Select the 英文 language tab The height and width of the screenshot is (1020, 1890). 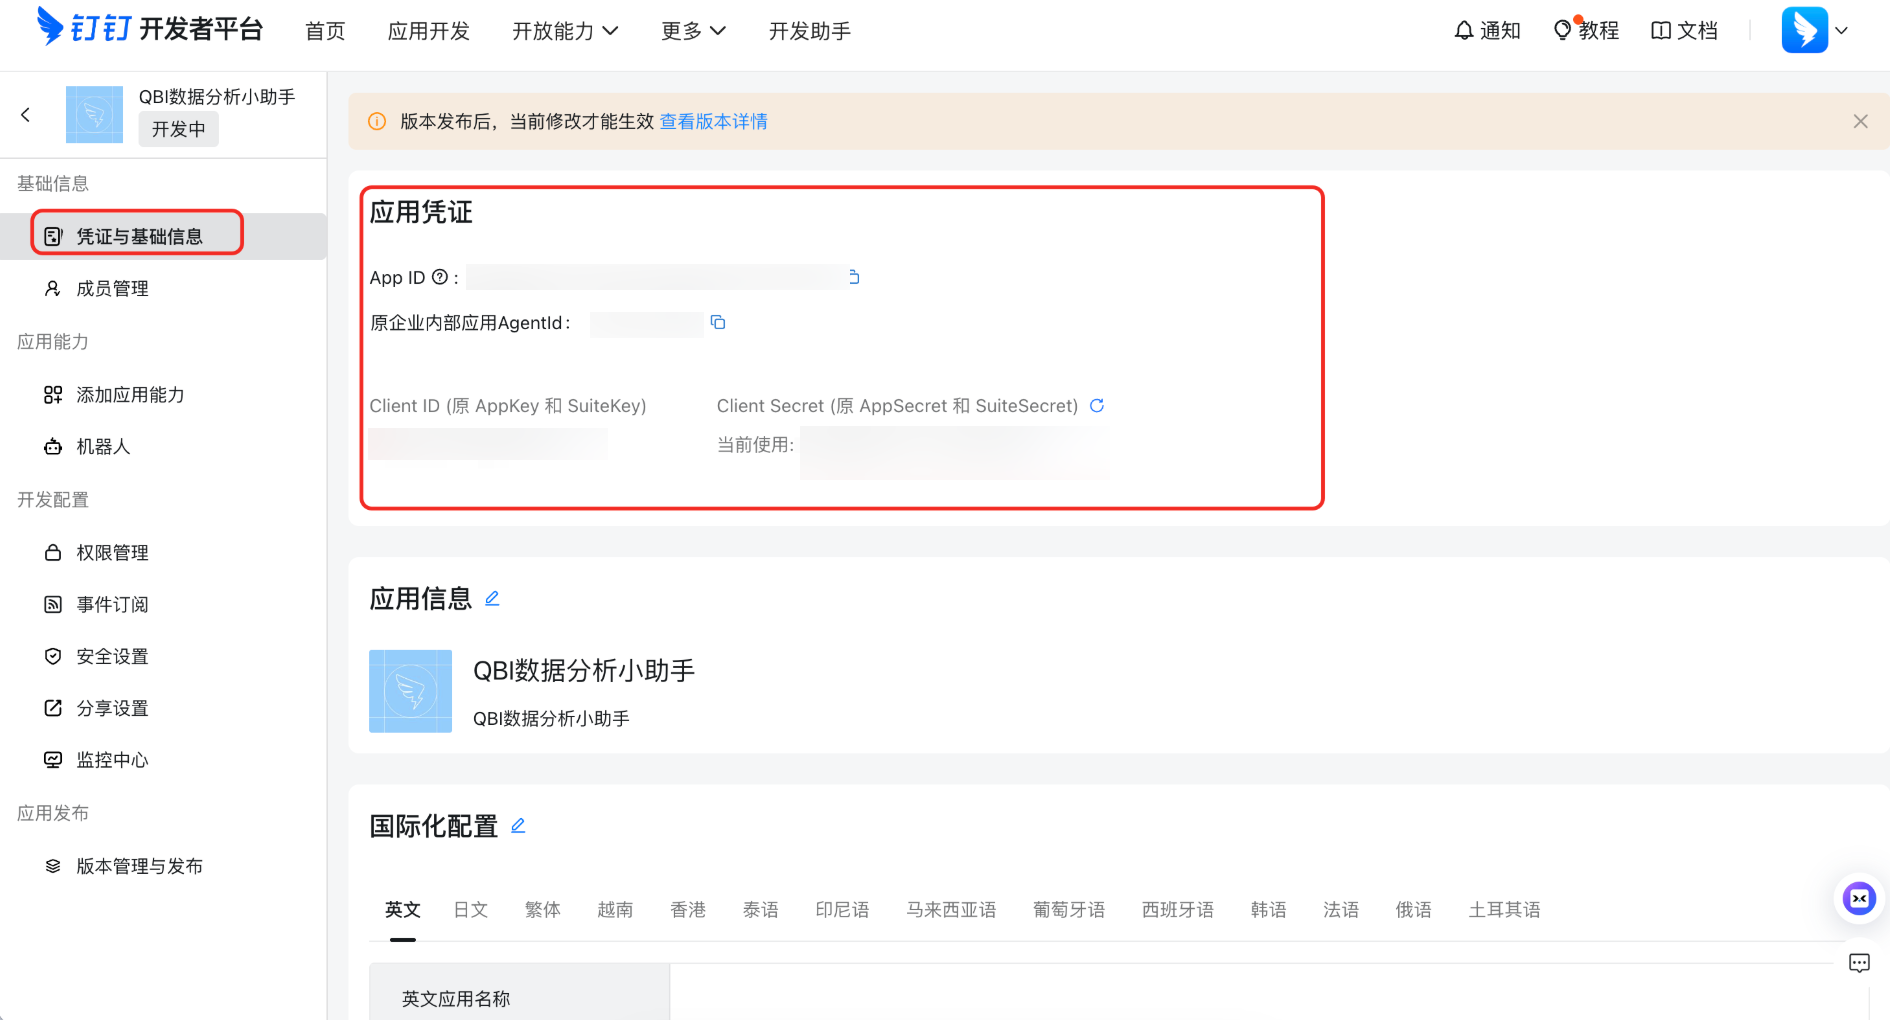(403, 910)
